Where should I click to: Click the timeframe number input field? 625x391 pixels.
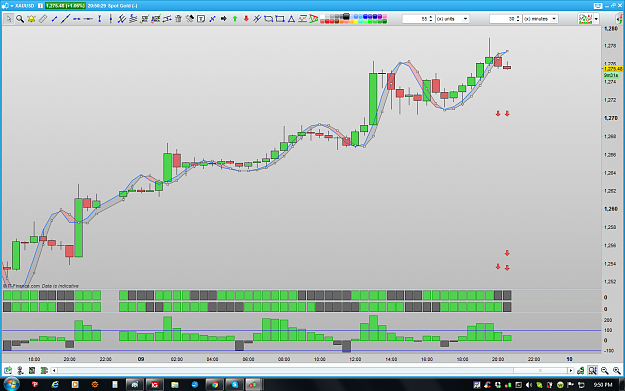pyautogui.click(x=502, y=19)
